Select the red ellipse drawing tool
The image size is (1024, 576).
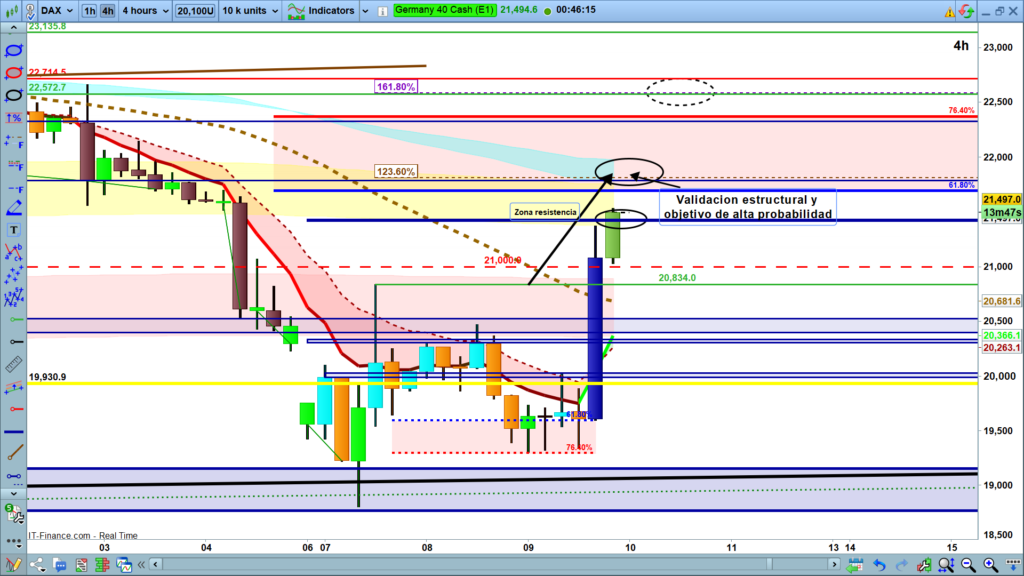coord(14,73)
